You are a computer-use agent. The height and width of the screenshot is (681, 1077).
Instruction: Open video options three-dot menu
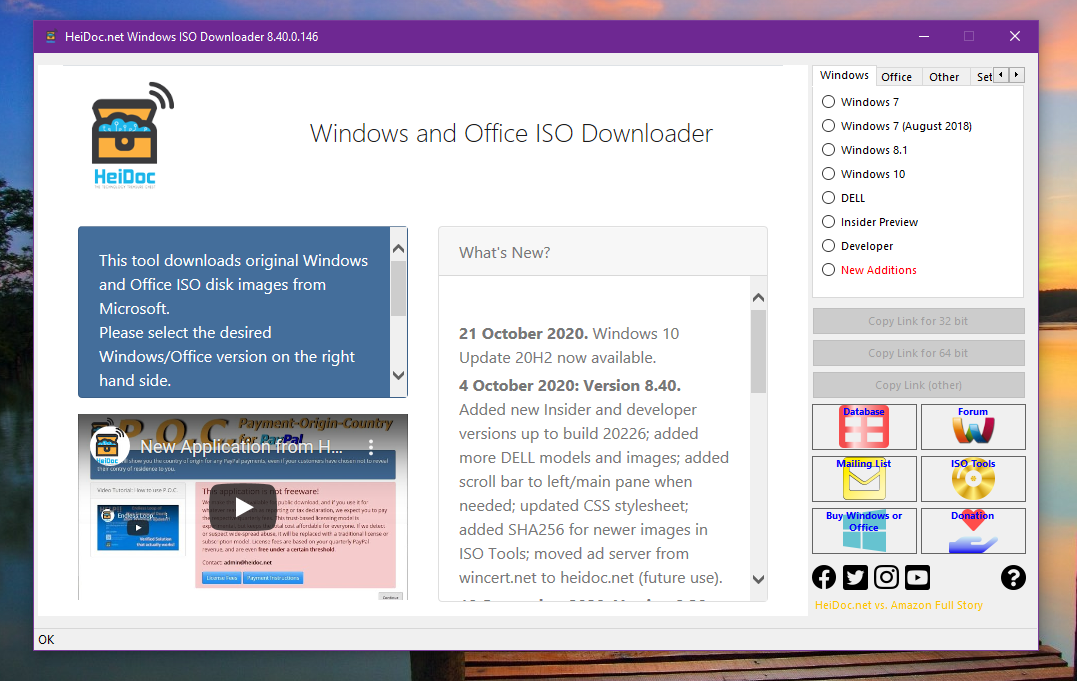pos(371,447)
